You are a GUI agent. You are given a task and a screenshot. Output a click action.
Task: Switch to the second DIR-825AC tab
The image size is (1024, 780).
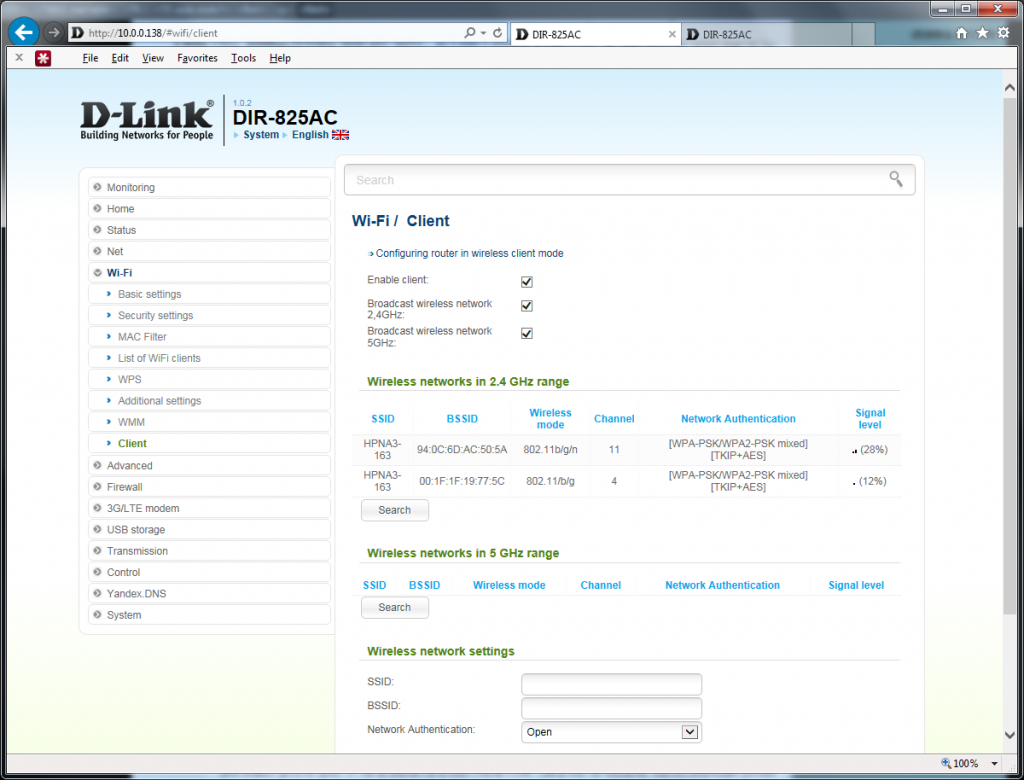(x=760, y=34)
